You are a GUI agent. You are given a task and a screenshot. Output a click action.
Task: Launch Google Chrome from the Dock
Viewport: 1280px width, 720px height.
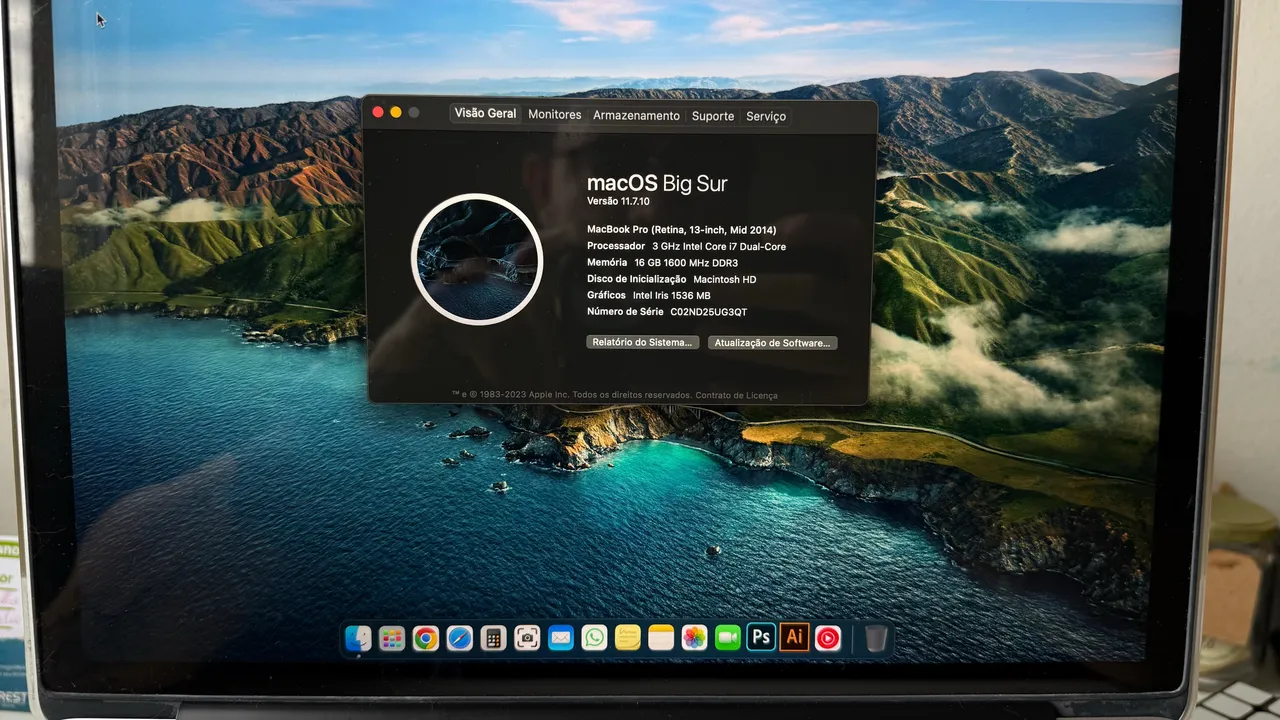point(426,638)
